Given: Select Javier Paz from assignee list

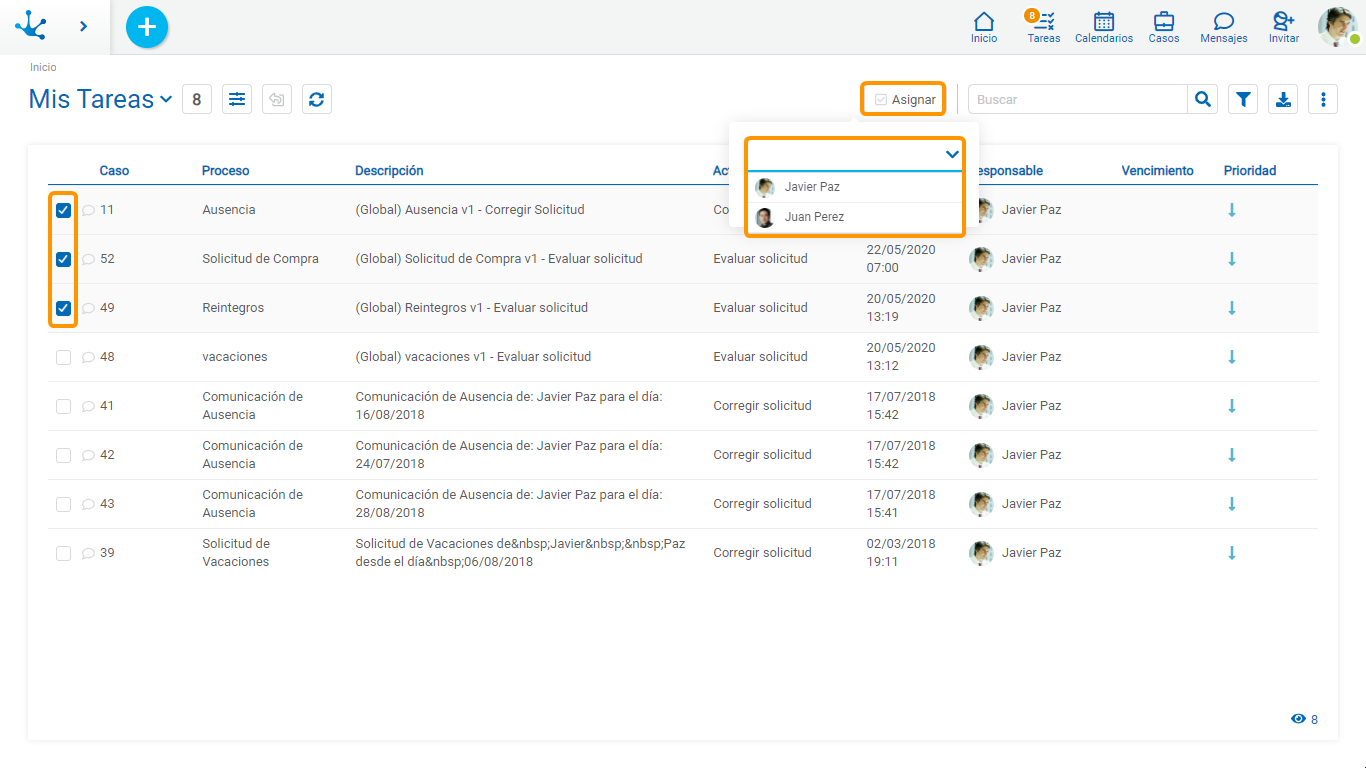Looking at the screenshot, I should (x=812, y=187).
